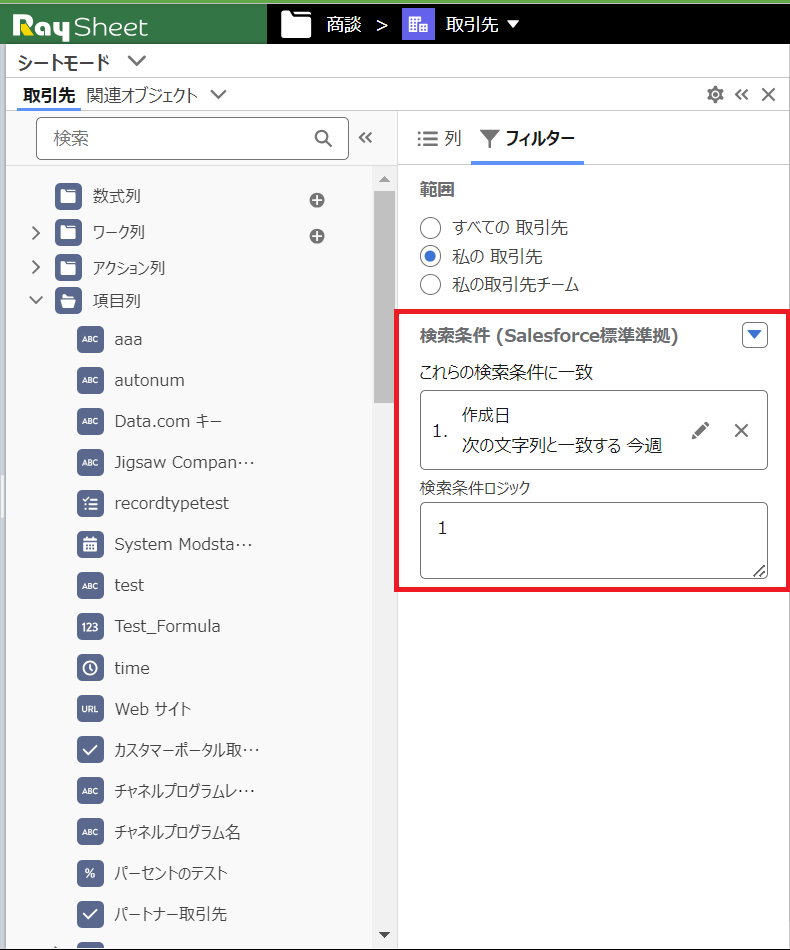Select the チャネルプログラム名 field

pos(178,832)
